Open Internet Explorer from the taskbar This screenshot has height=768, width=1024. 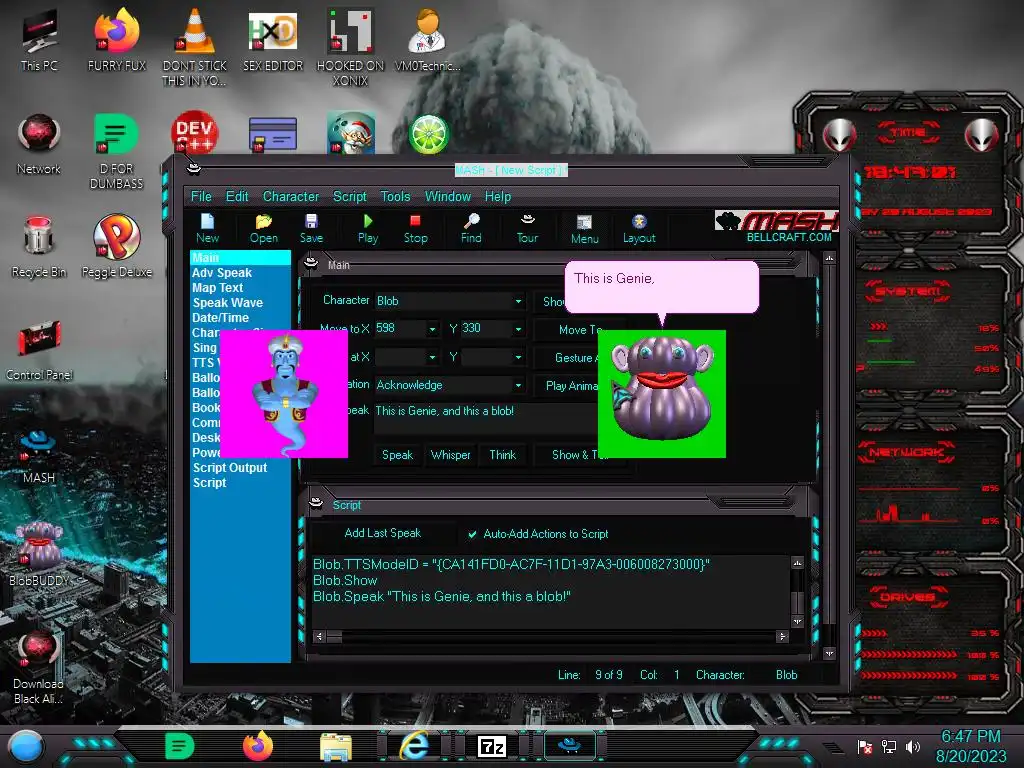415,745
